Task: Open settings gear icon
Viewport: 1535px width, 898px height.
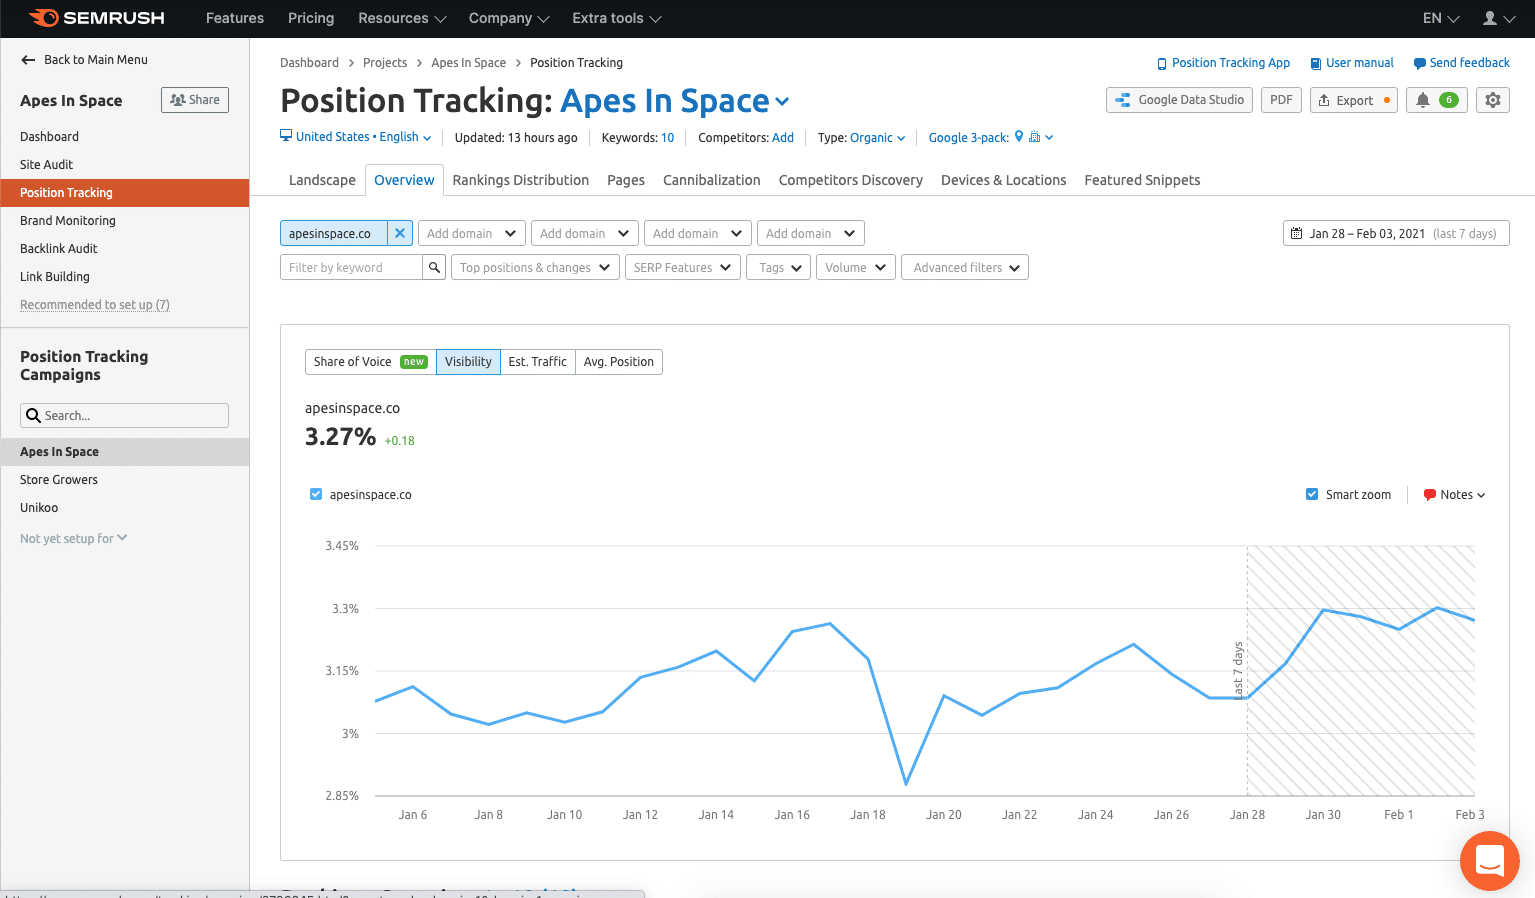Action: click(x=1493, y=100)
